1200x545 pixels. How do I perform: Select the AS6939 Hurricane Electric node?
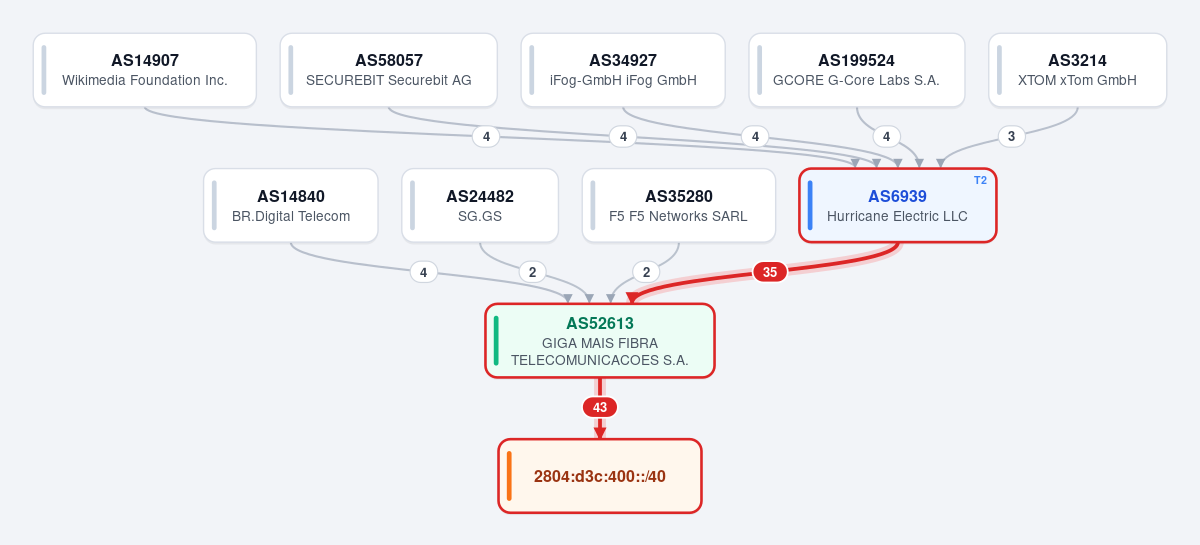(x=898, y=205)
